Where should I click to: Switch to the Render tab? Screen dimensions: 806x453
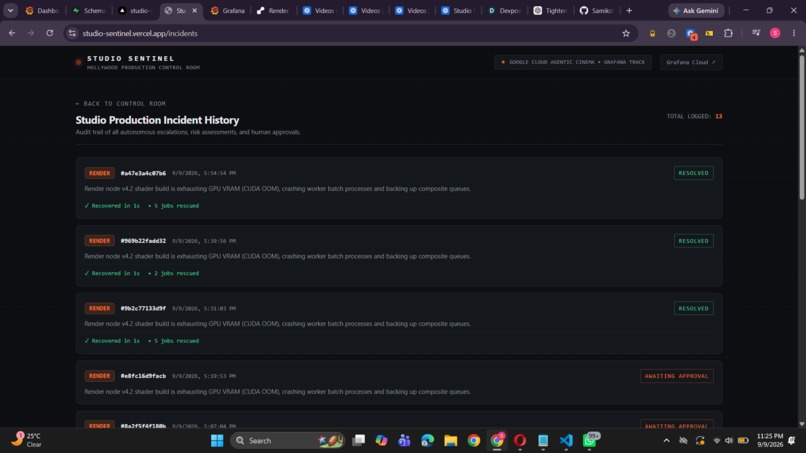tap(273, 10)
